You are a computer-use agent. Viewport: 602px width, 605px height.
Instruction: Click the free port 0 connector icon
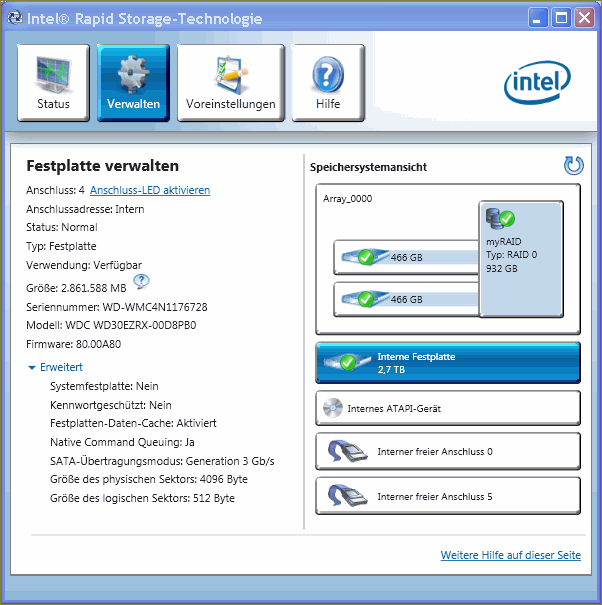[x=347, y=451]
